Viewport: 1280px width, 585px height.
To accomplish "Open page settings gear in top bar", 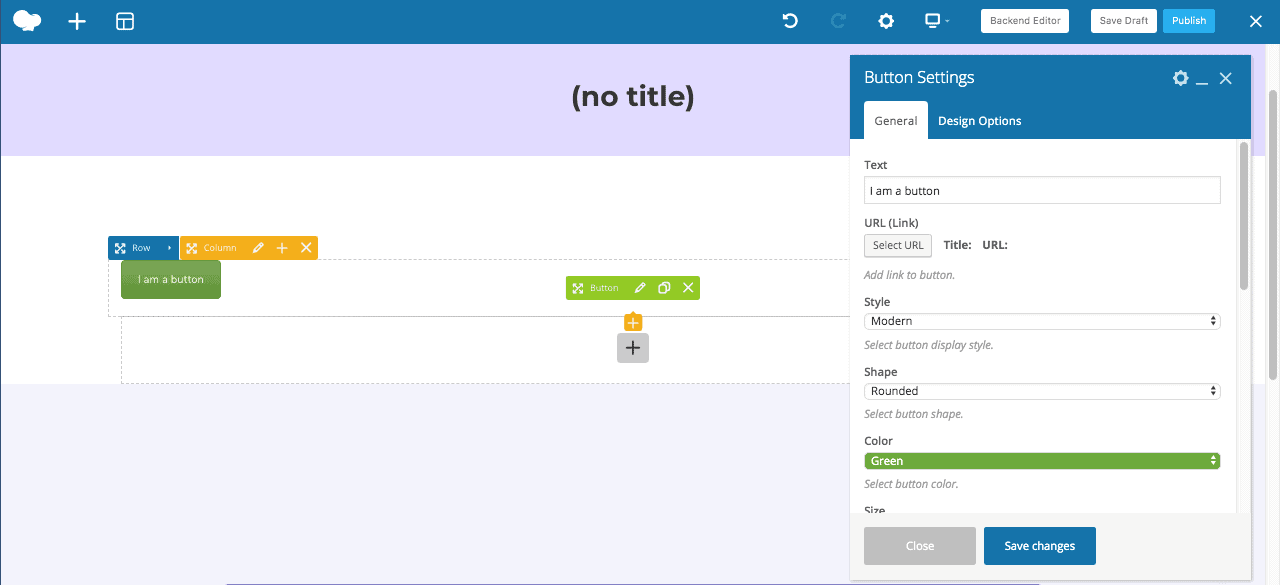I will pyautogui.click(x=885, y=21).
